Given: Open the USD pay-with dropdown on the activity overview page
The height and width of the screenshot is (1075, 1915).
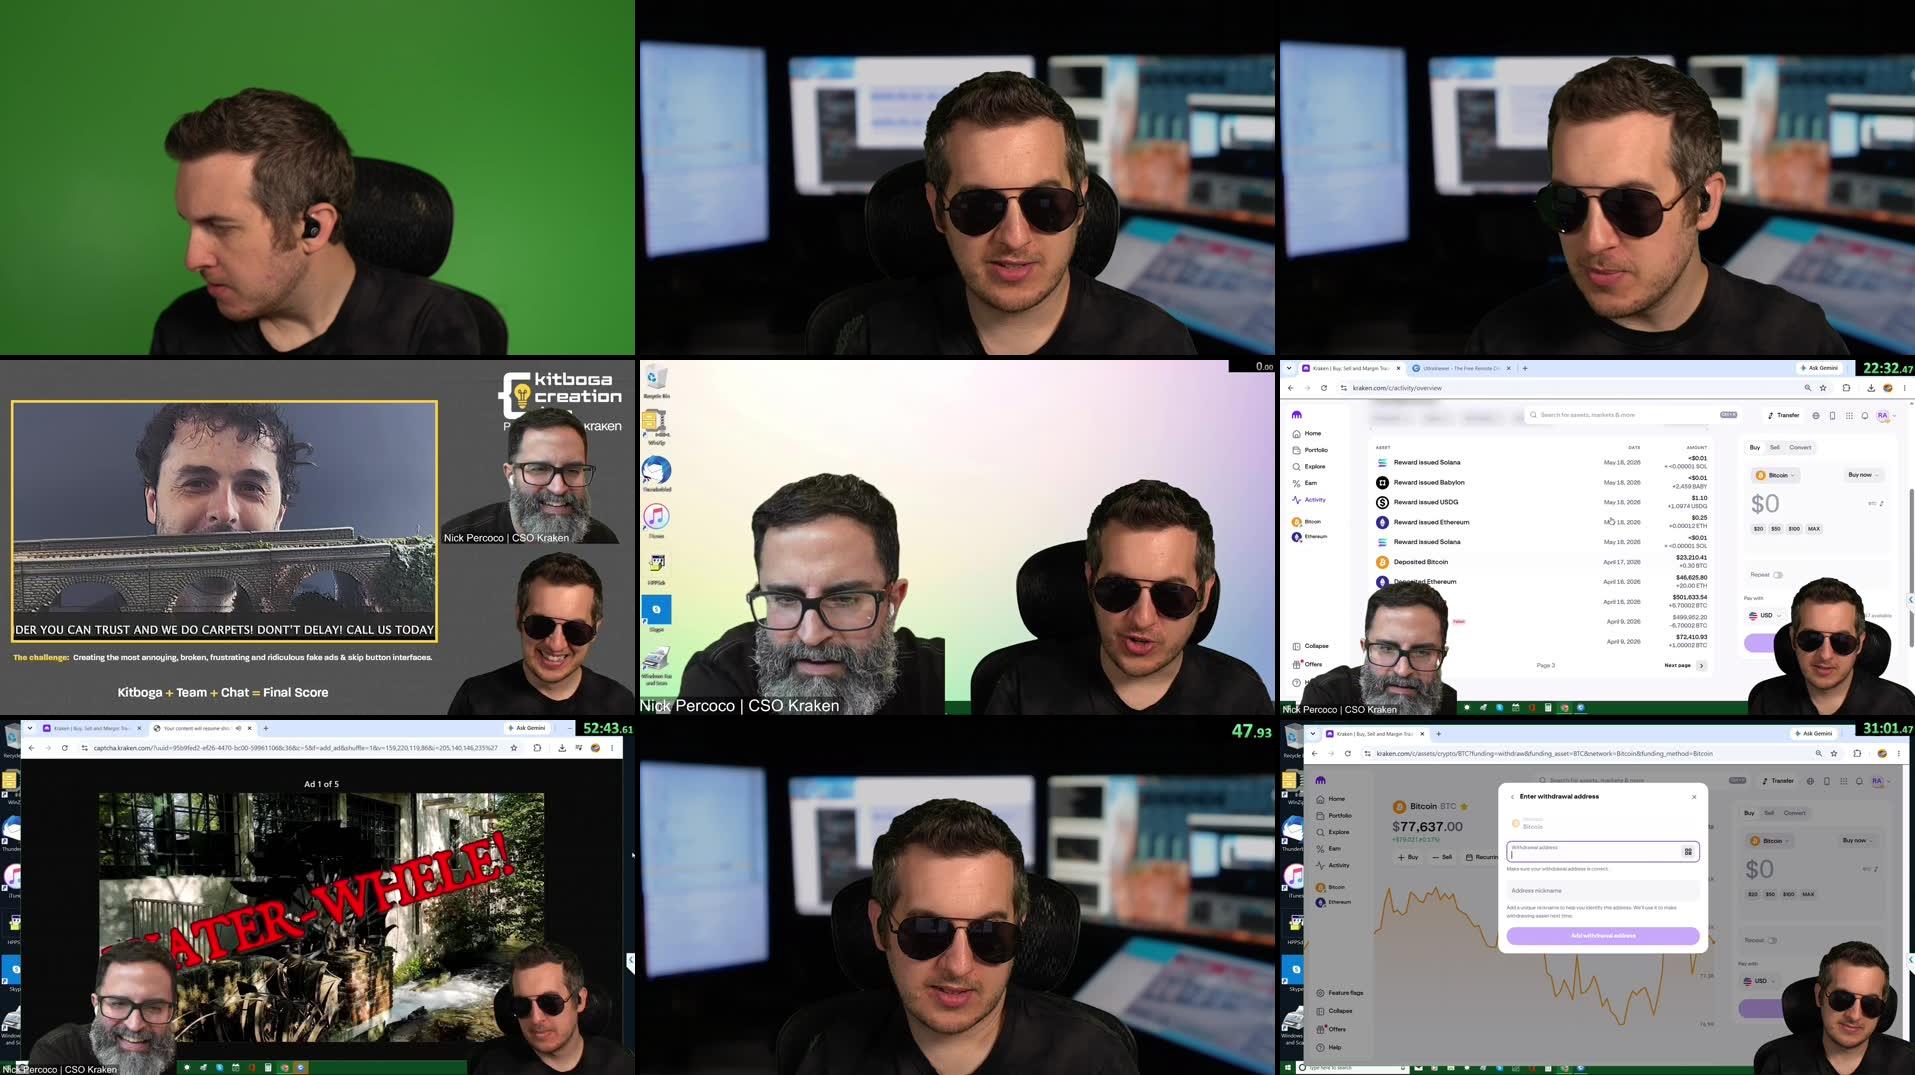Looking at the screenshot, I should (x=1765, y=615).
